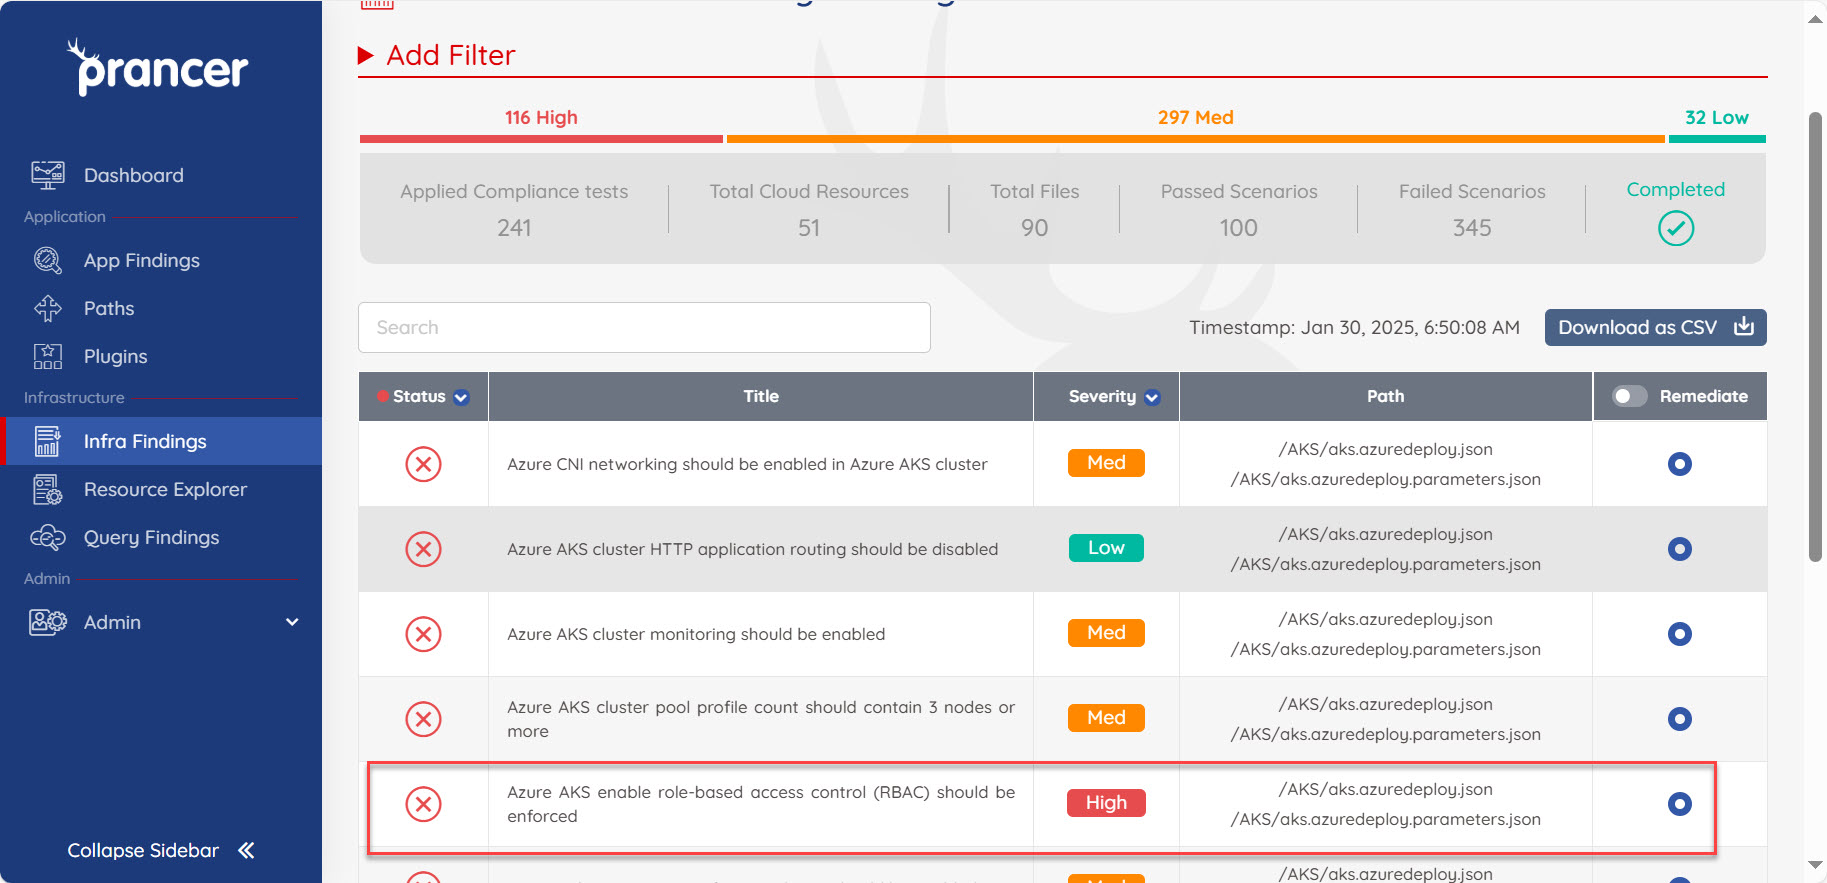Click the Paths arrows icon
This screenshot has height=883, width=1827.
(48, 308)
